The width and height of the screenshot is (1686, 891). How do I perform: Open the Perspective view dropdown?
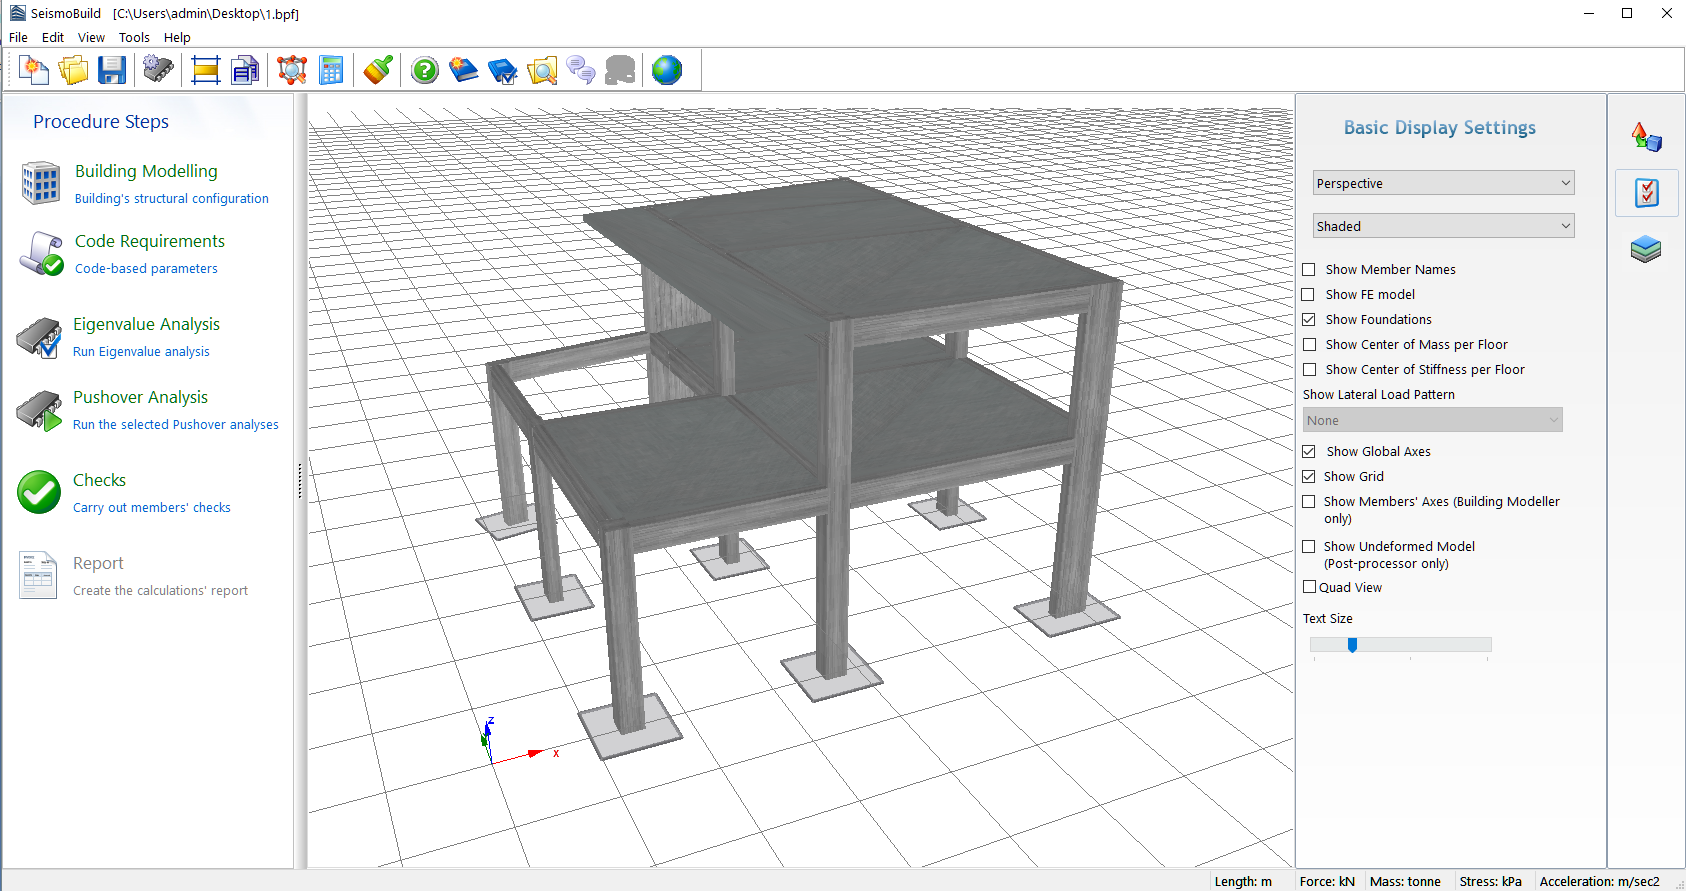point(1443,183)
